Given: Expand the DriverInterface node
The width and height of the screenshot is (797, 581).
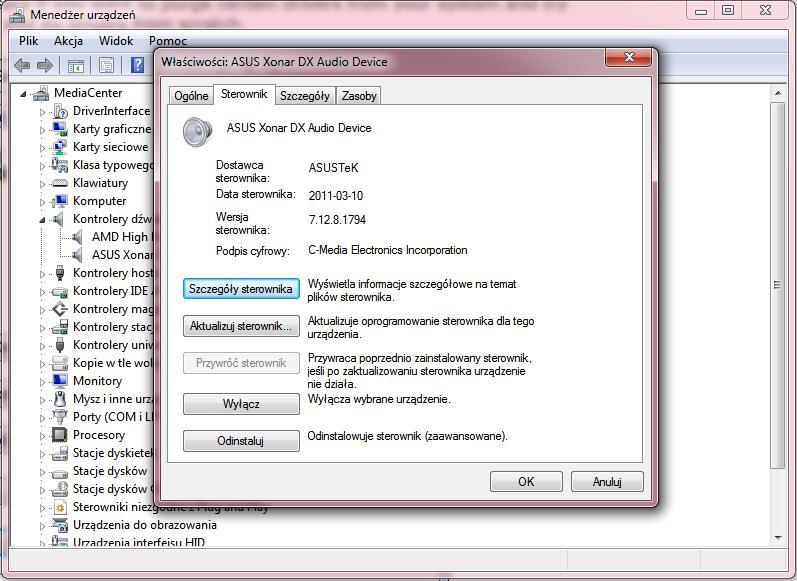Looking at the screenshot, I should click(x=42, y=111).
